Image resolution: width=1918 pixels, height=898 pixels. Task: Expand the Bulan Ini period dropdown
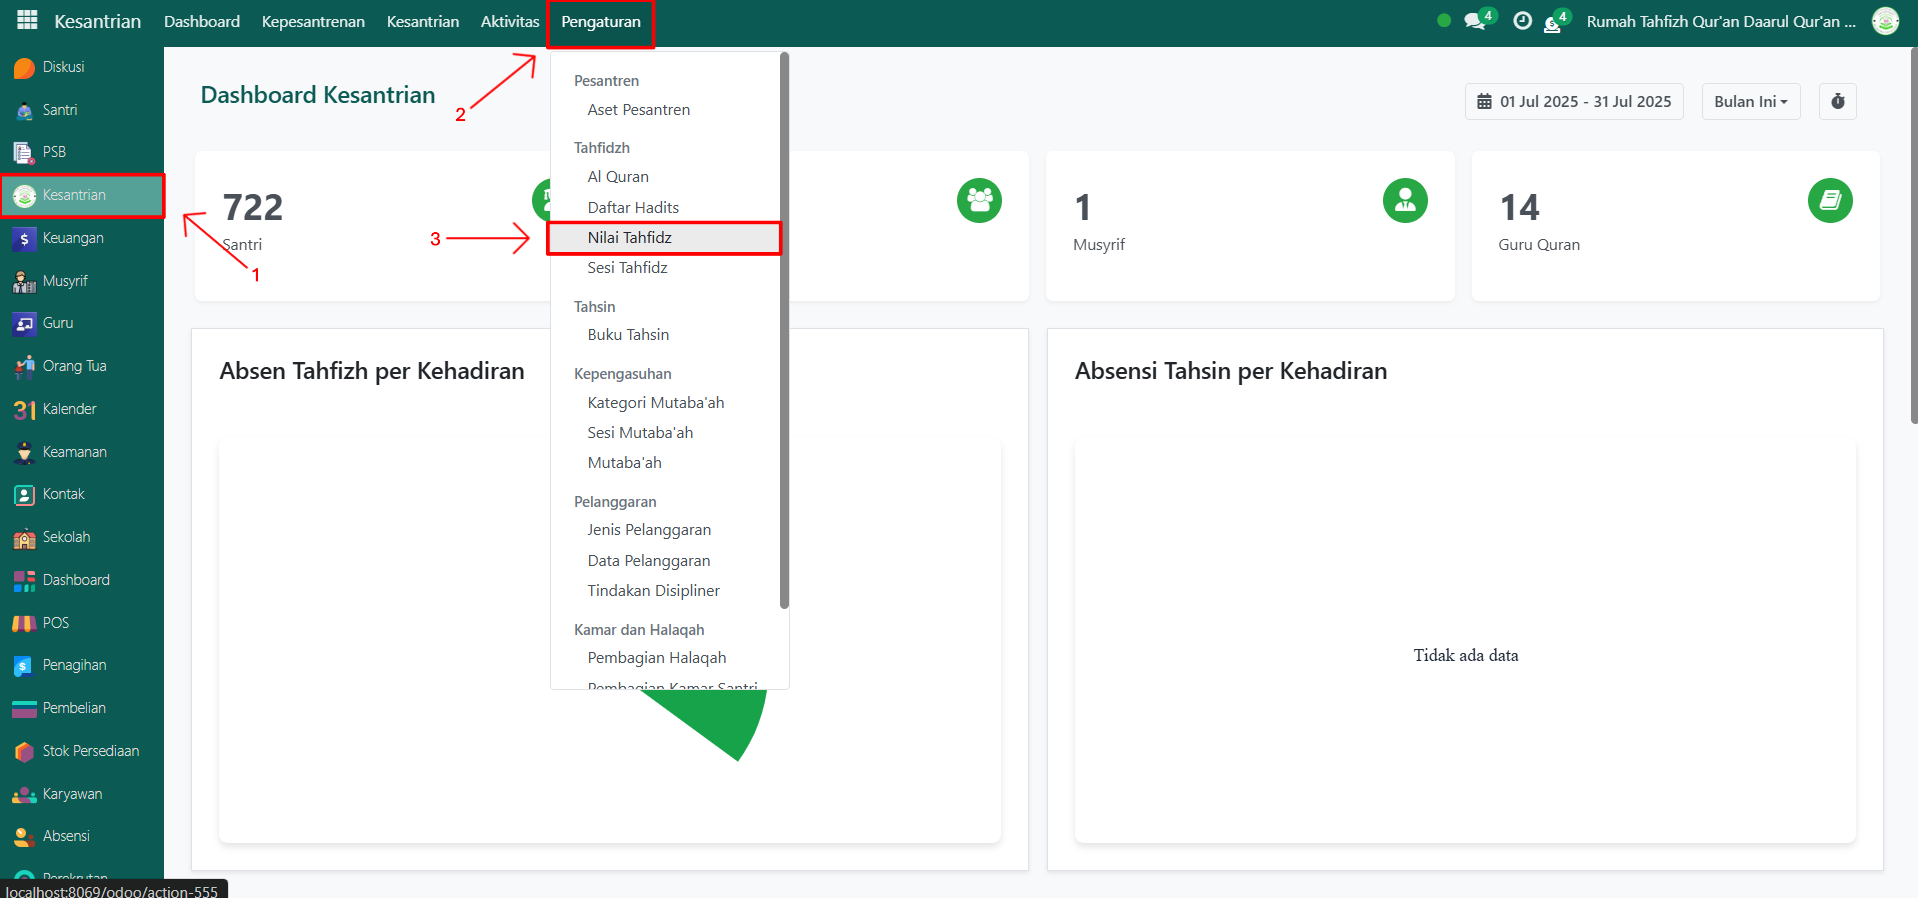pos(1750,101)
